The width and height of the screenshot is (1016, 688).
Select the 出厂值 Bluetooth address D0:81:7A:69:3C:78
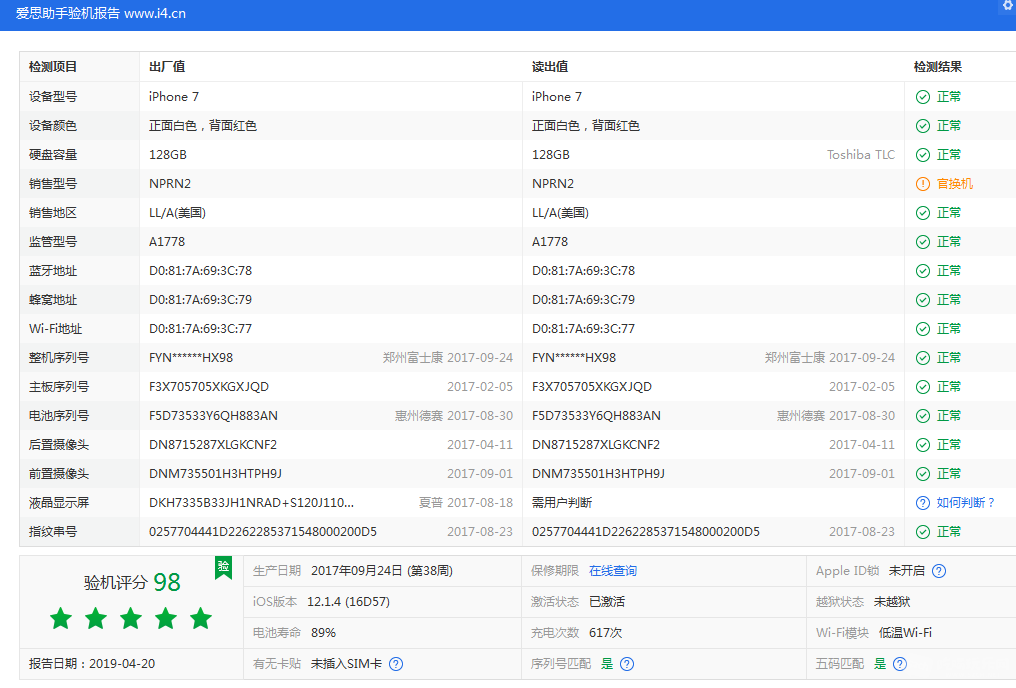tap(200, 271)
